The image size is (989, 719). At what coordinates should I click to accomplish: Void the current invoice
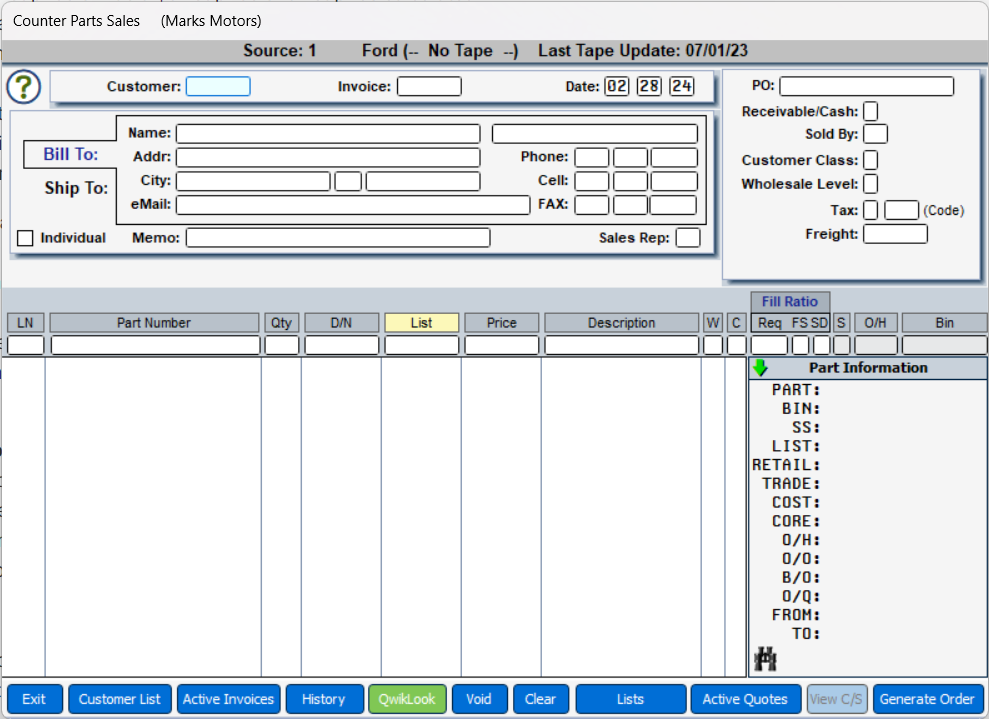pos(479,699)
